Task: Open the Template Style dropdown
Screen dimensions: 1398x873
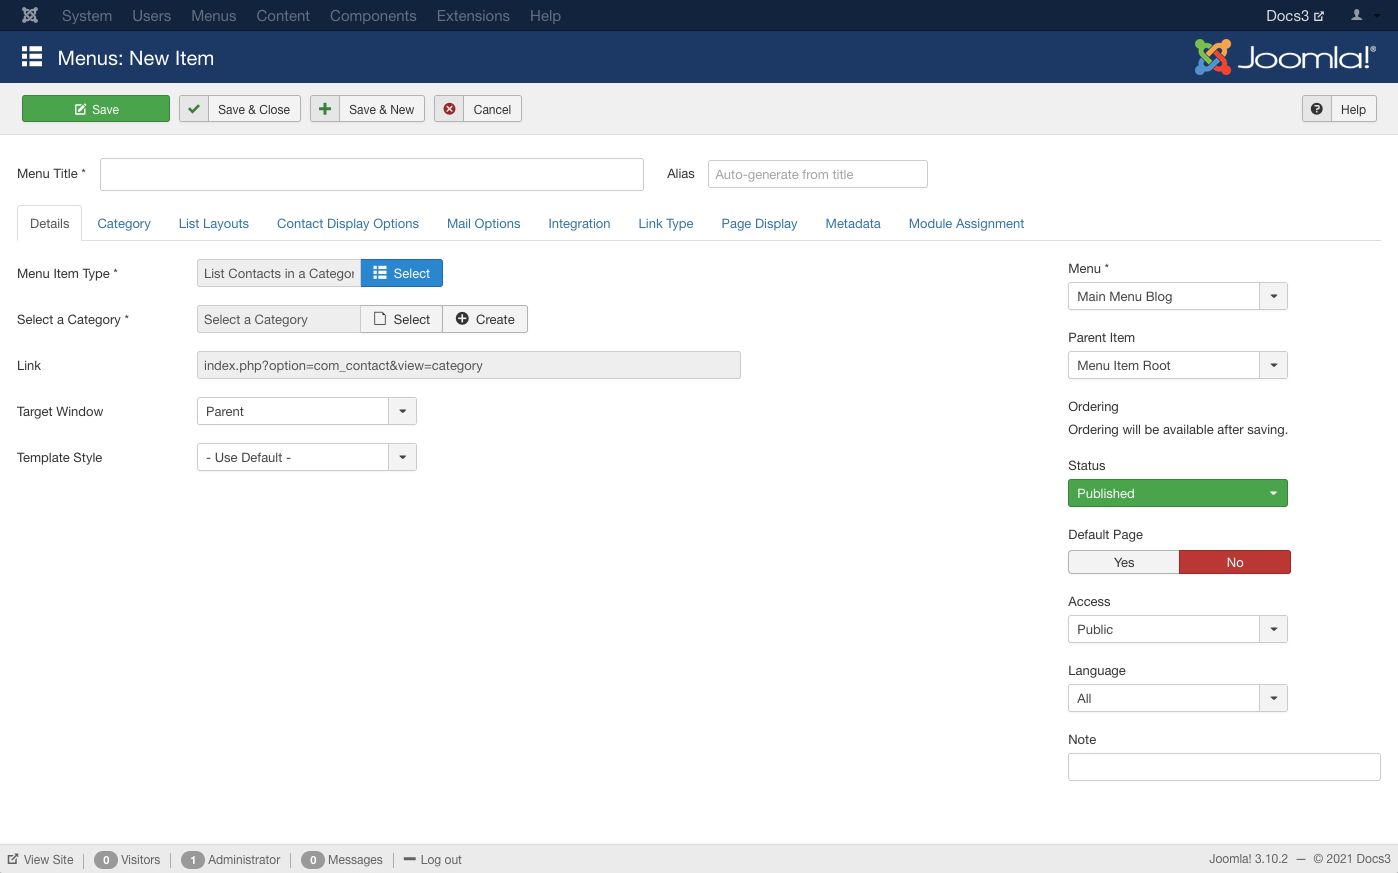Action: (402, 457)
